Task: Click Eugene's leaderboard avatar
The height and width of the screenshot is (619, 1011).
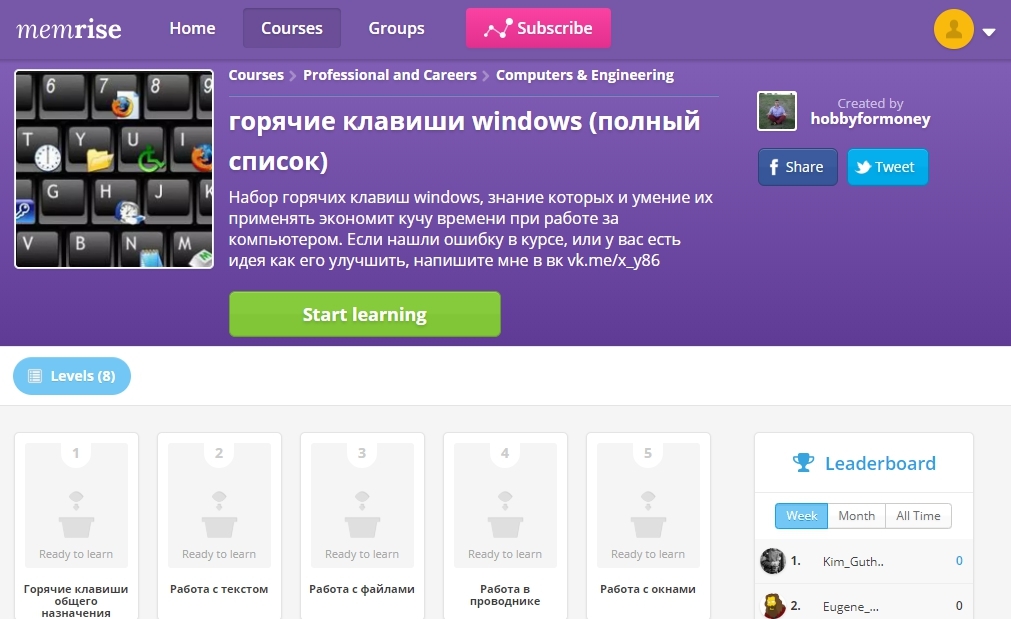Action: click(772, 605)
